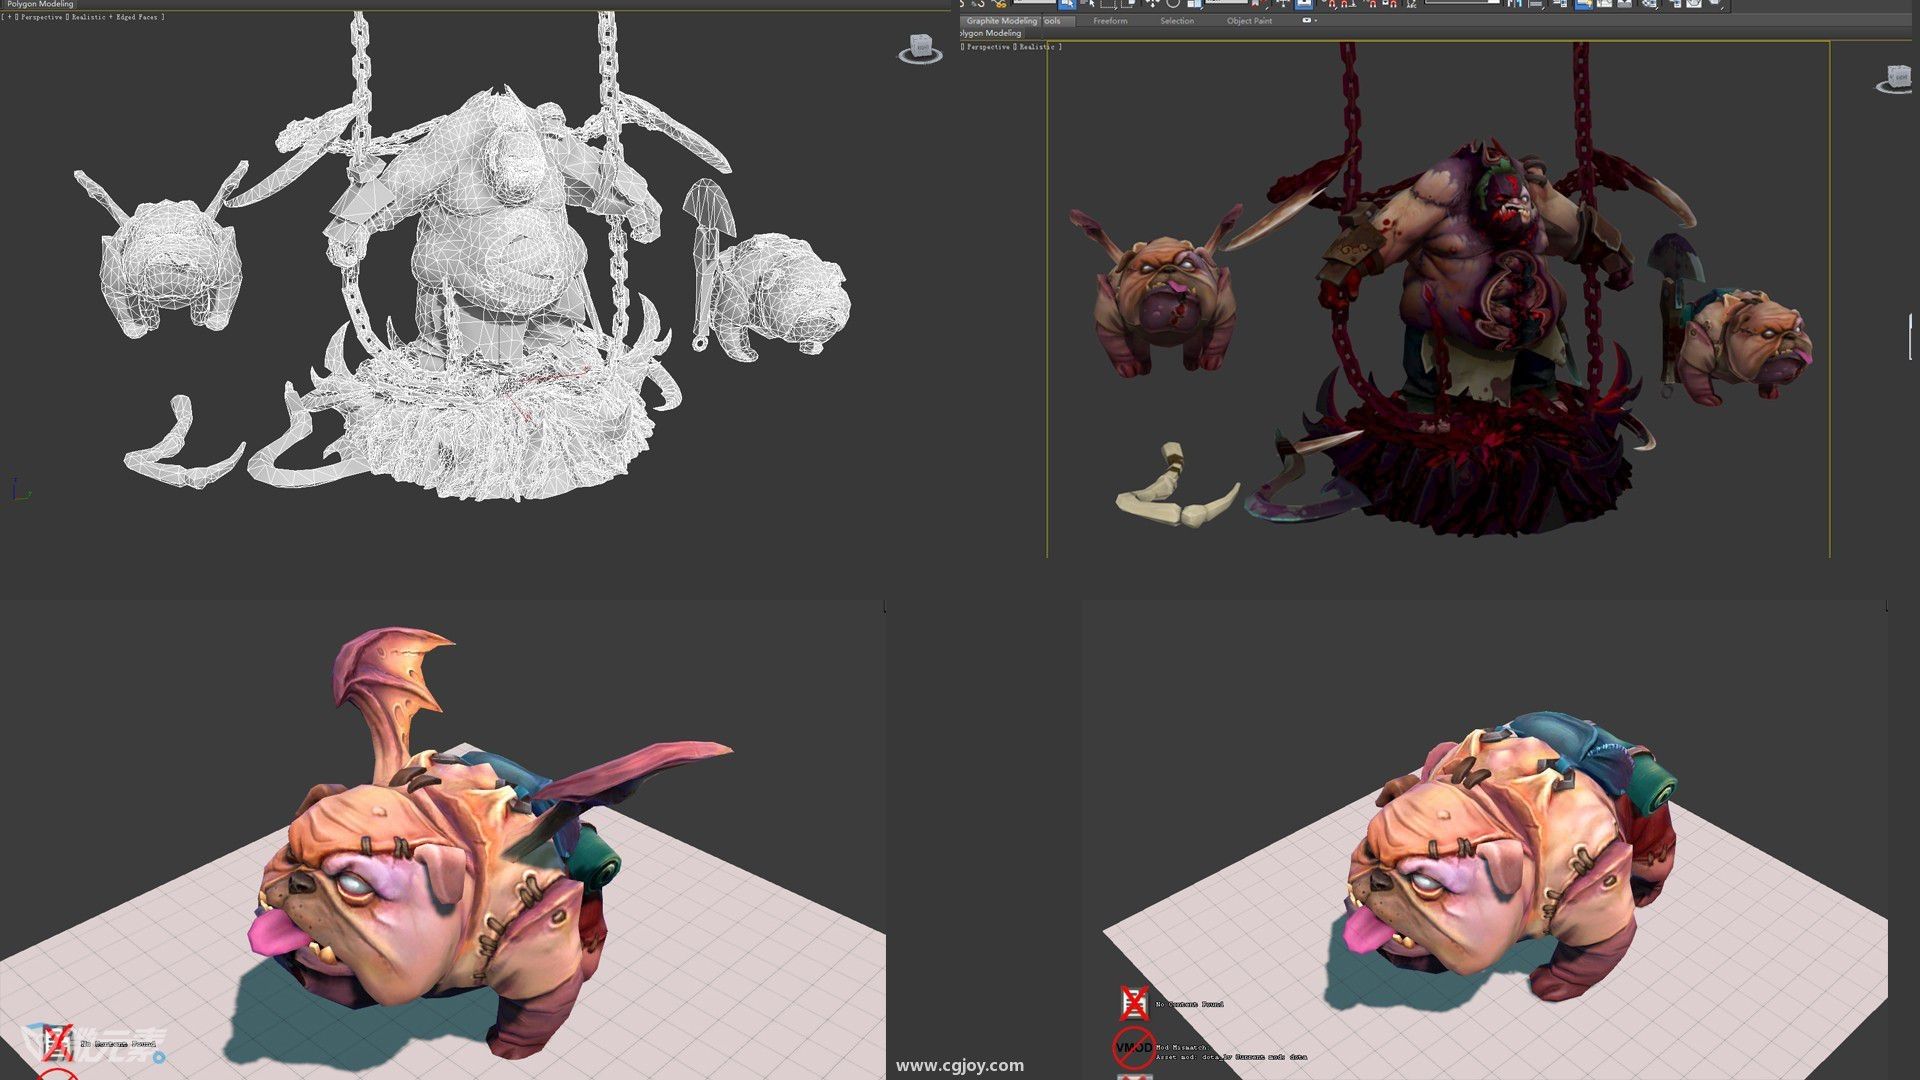The image size is (1920, 1080).
Task: Switch to the Object Paint ribbon tab
Action: (1249, 21)
